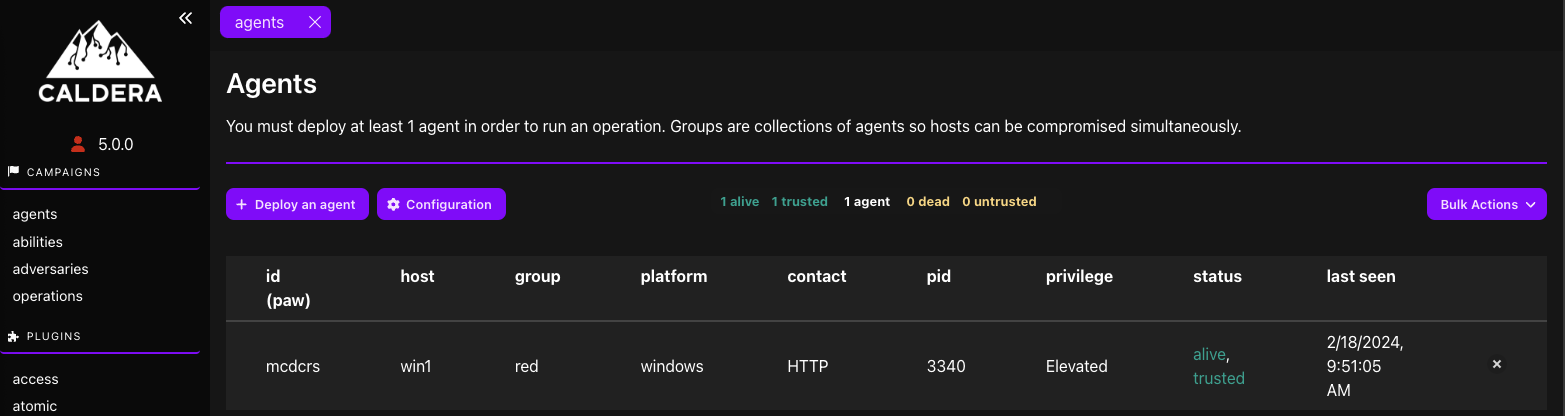Open agents page in sidebar
The image size is (1565, 416).
tap(35, 214)
